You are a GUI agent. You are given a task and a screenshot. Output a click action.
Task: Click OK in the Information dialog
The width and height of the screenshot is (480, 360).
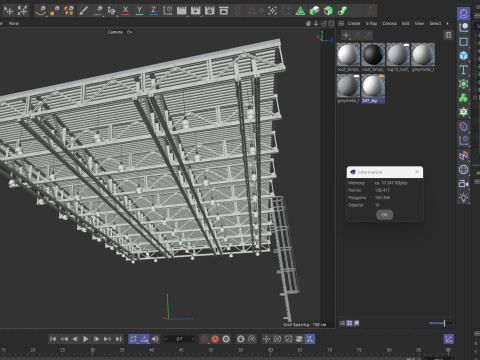[x=384, y=215]
